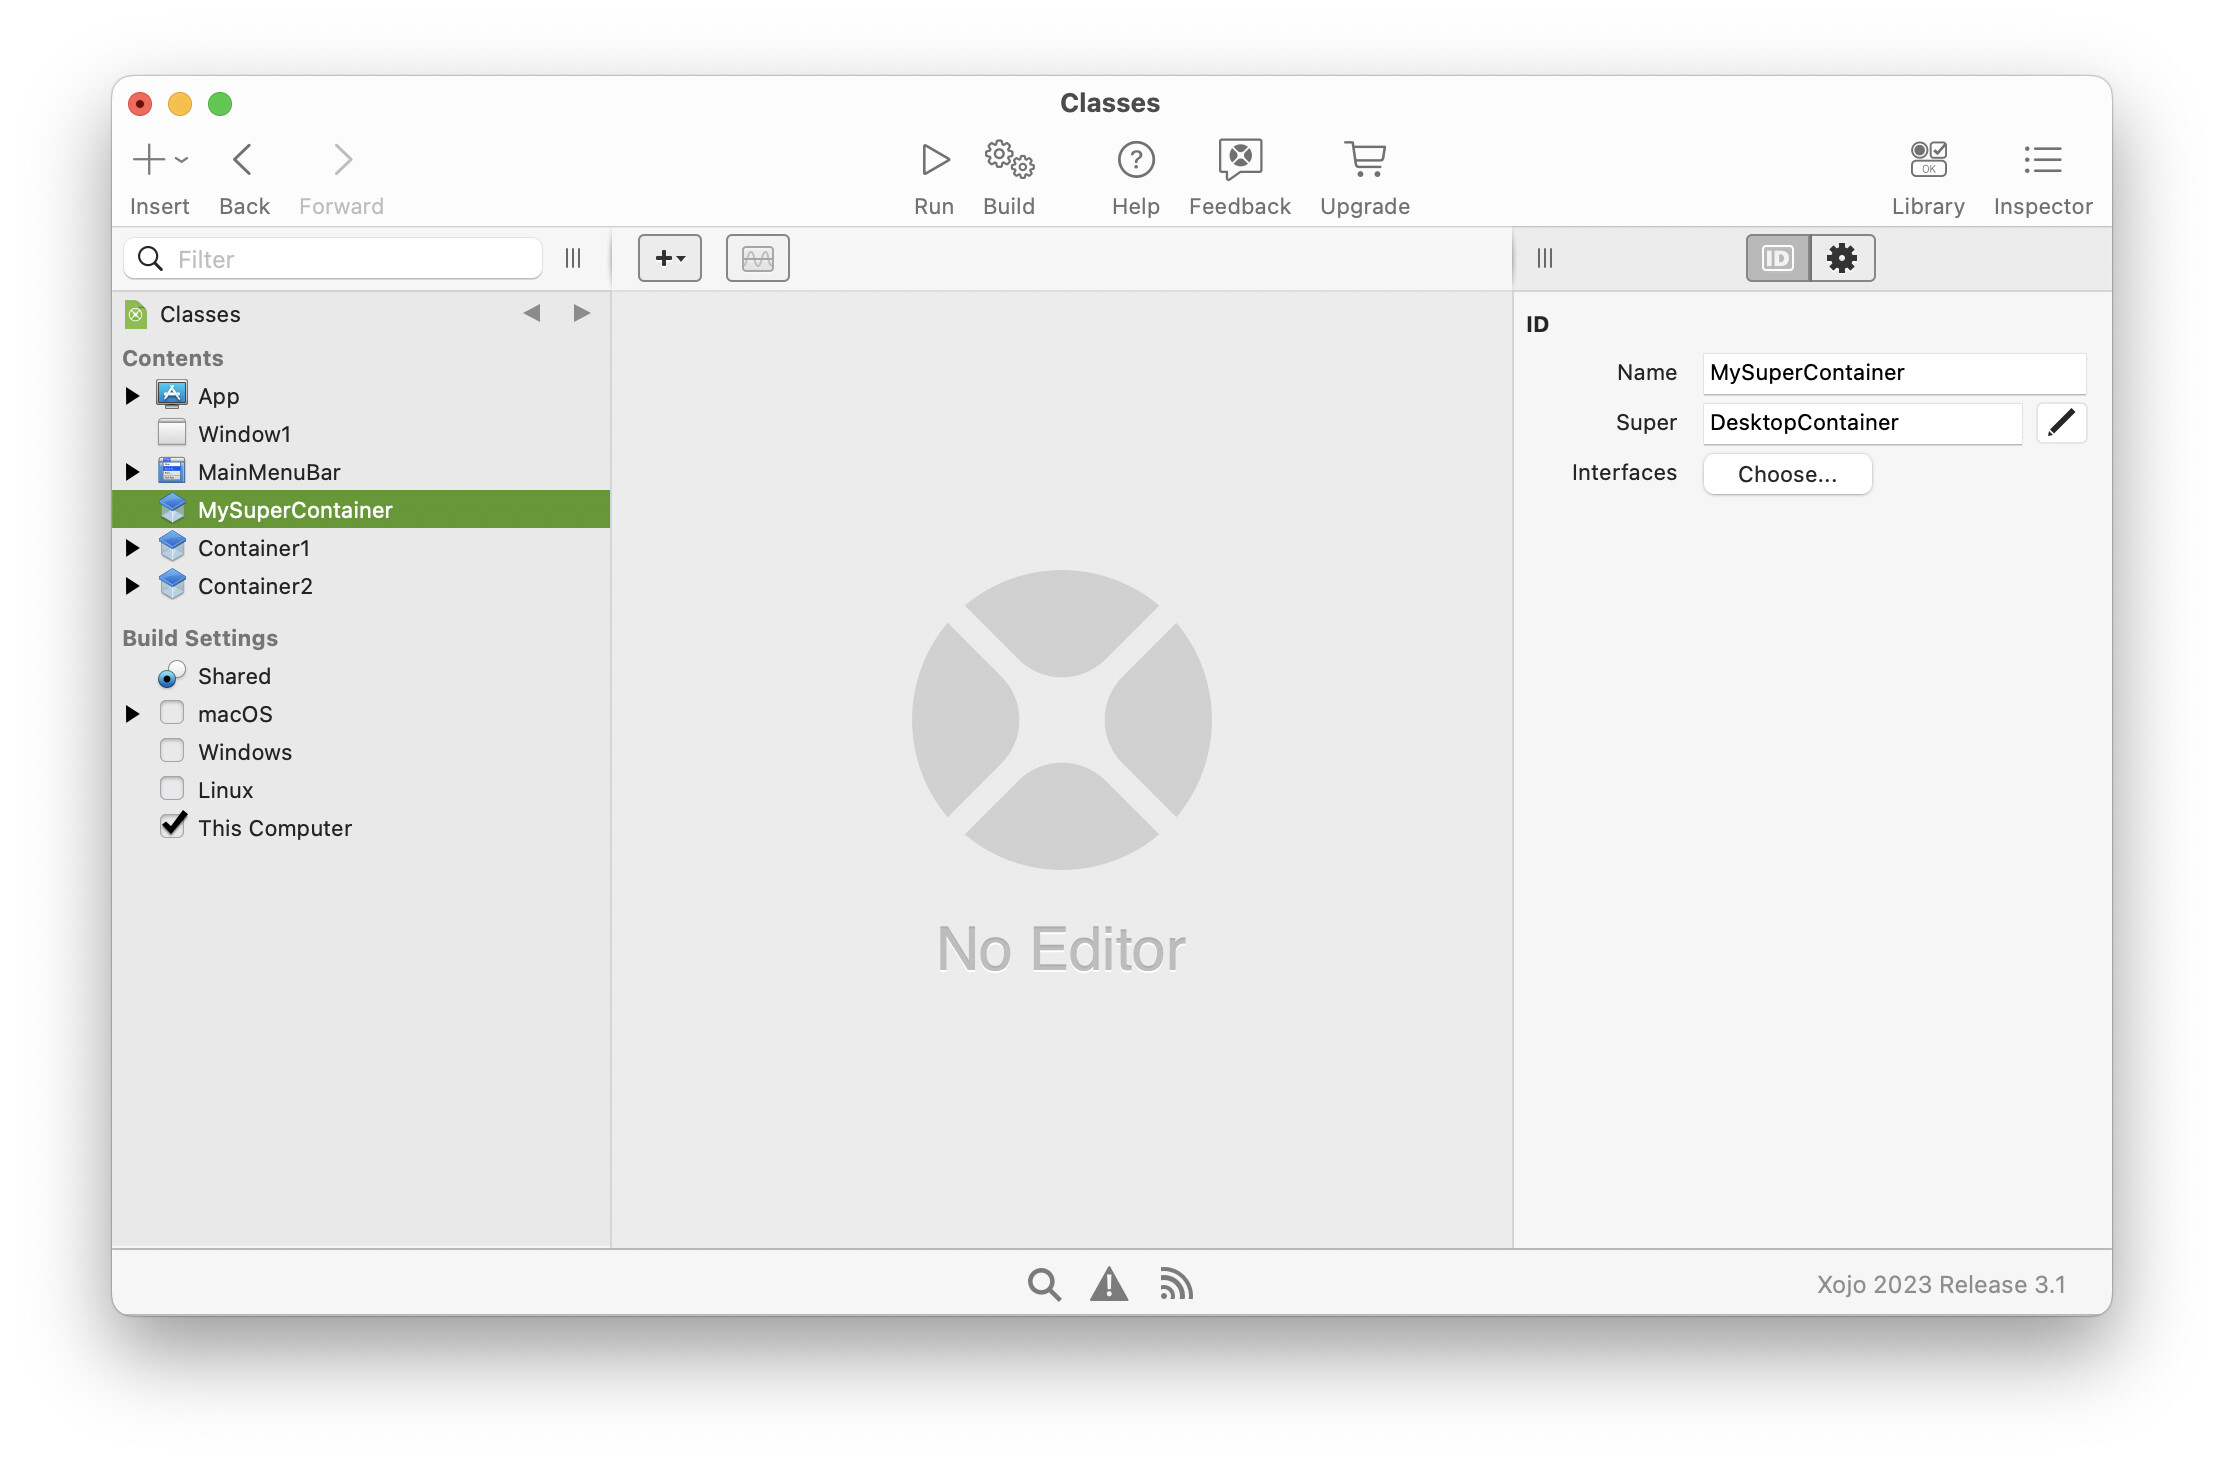The width and height of the screenshot is (2224, 1464).
Task: Click the Choose button for Interfaces
Action: [1787, 474]
